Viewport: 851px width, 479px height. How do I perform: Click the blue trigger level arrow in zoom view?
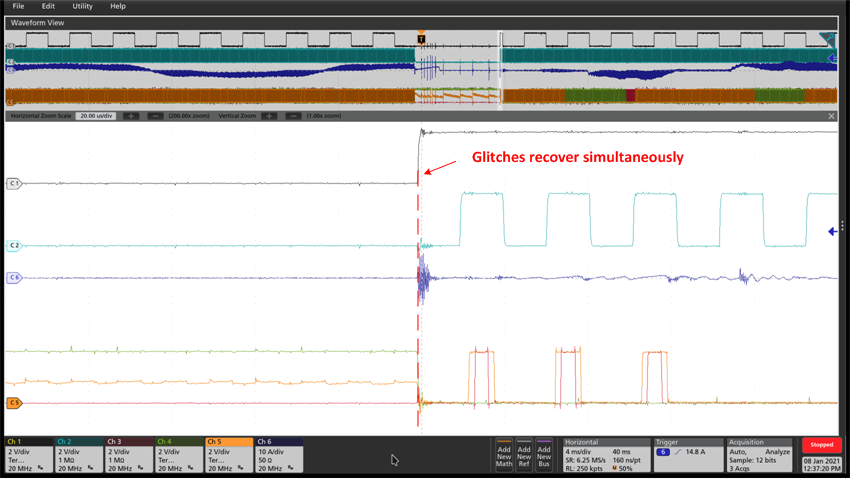pyautogui.click(x=833, y=232)
